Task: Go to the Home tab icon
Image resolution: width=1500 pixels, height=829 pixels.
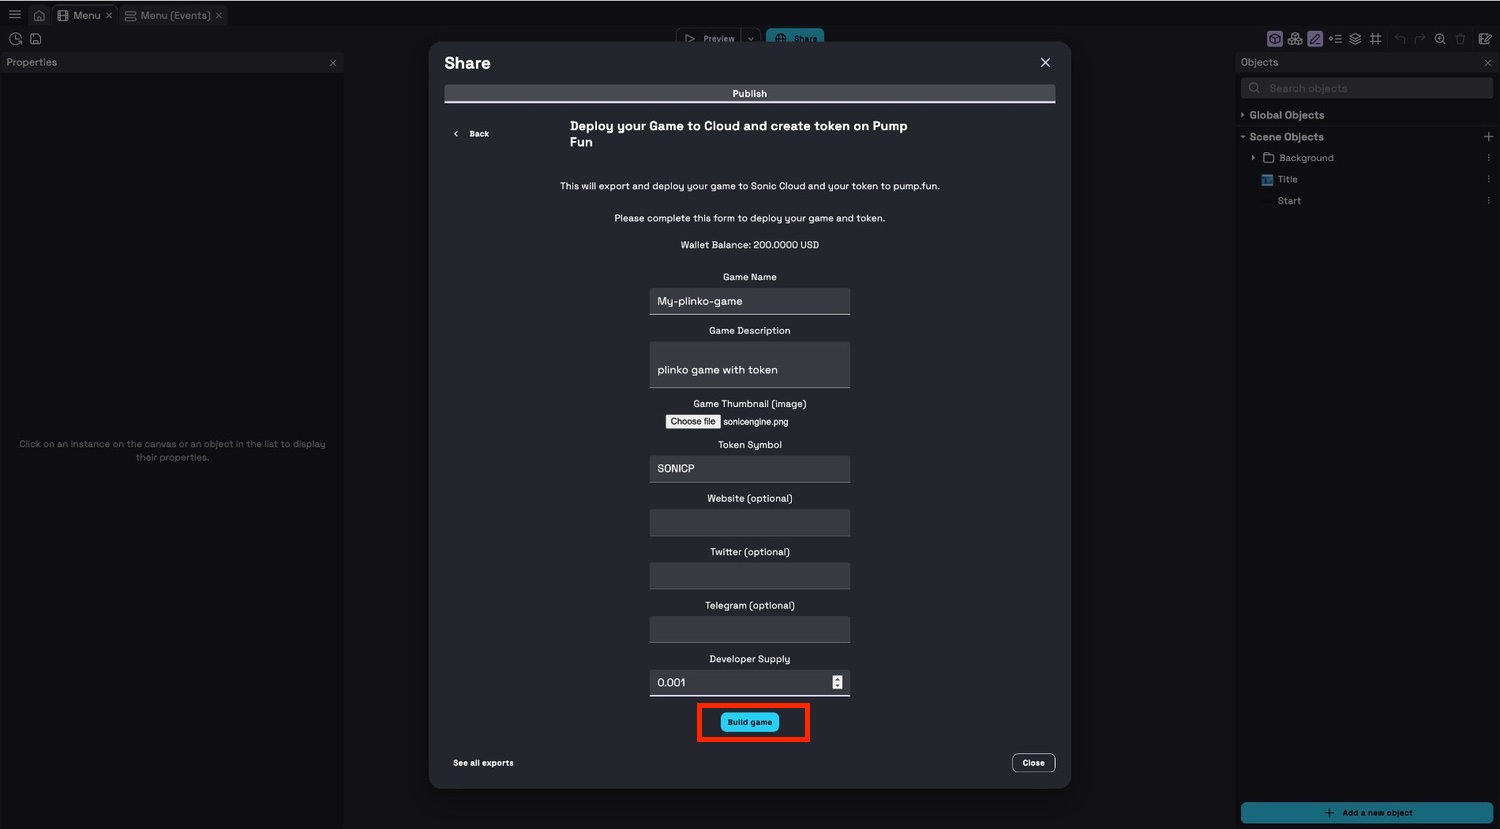Action: click(39, 16)
